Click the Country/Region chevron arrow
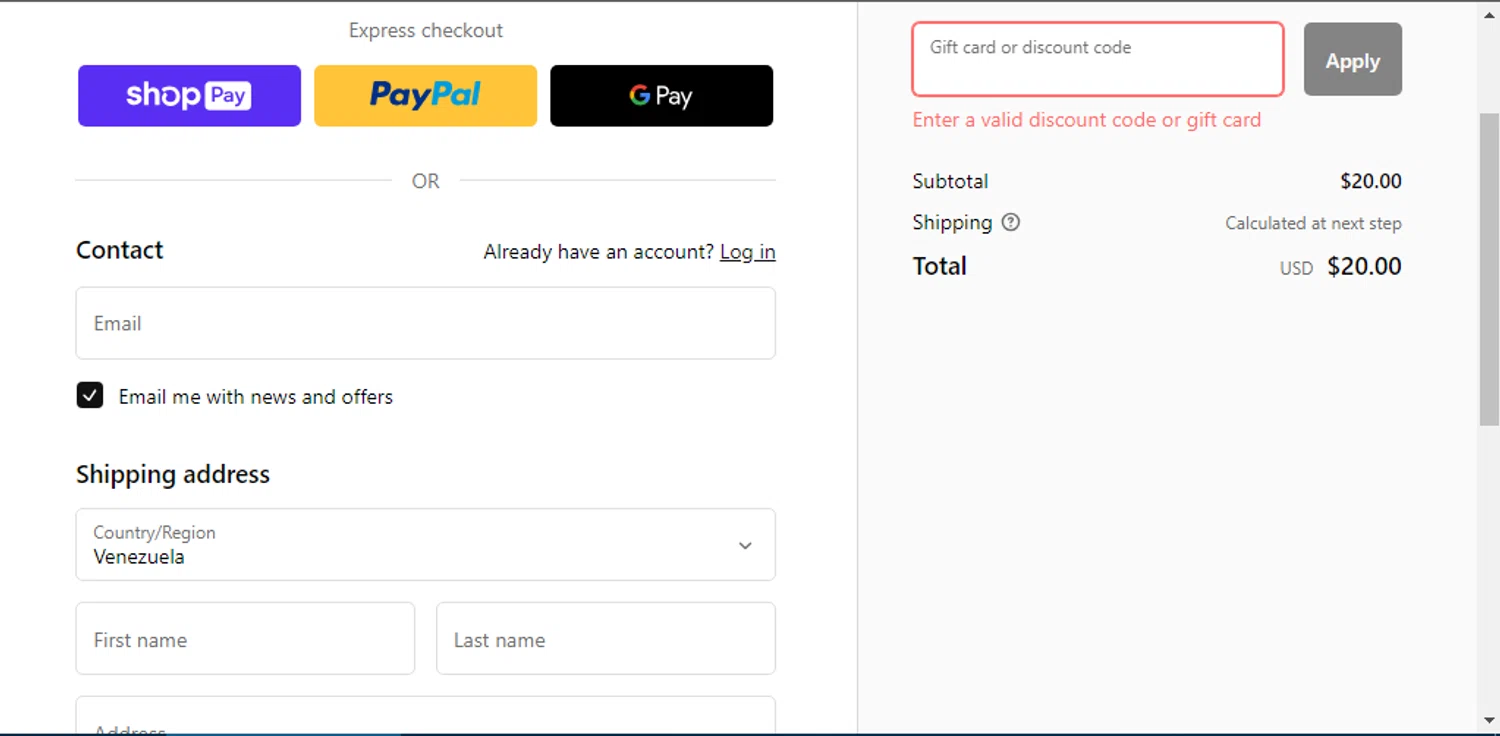 [745, 545]
